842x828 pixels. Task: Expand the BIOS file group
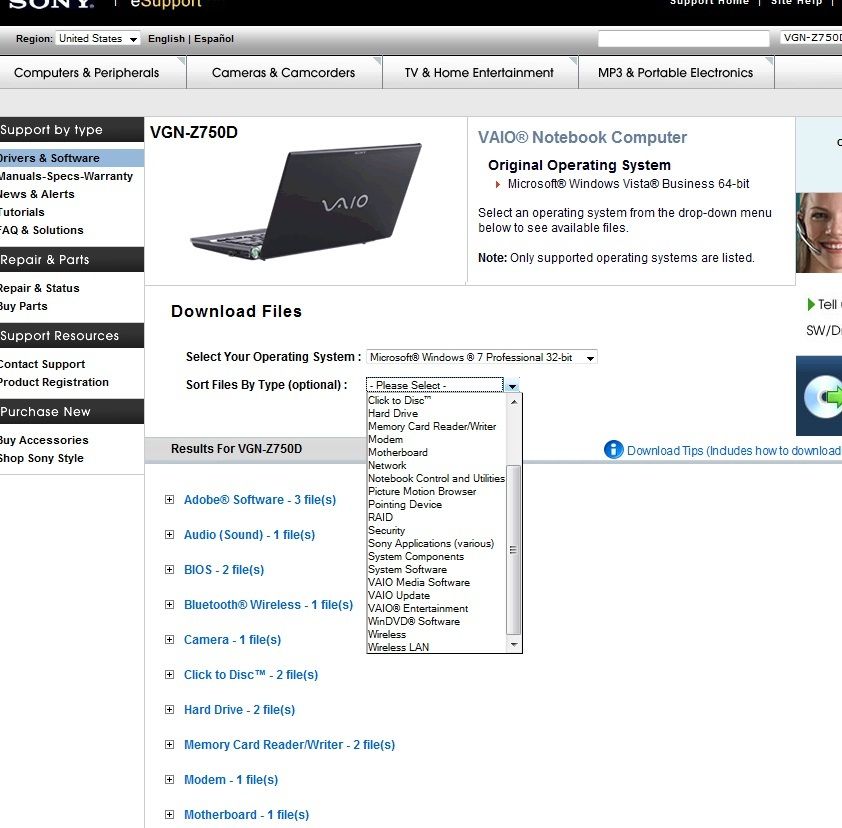pos(169,569)
